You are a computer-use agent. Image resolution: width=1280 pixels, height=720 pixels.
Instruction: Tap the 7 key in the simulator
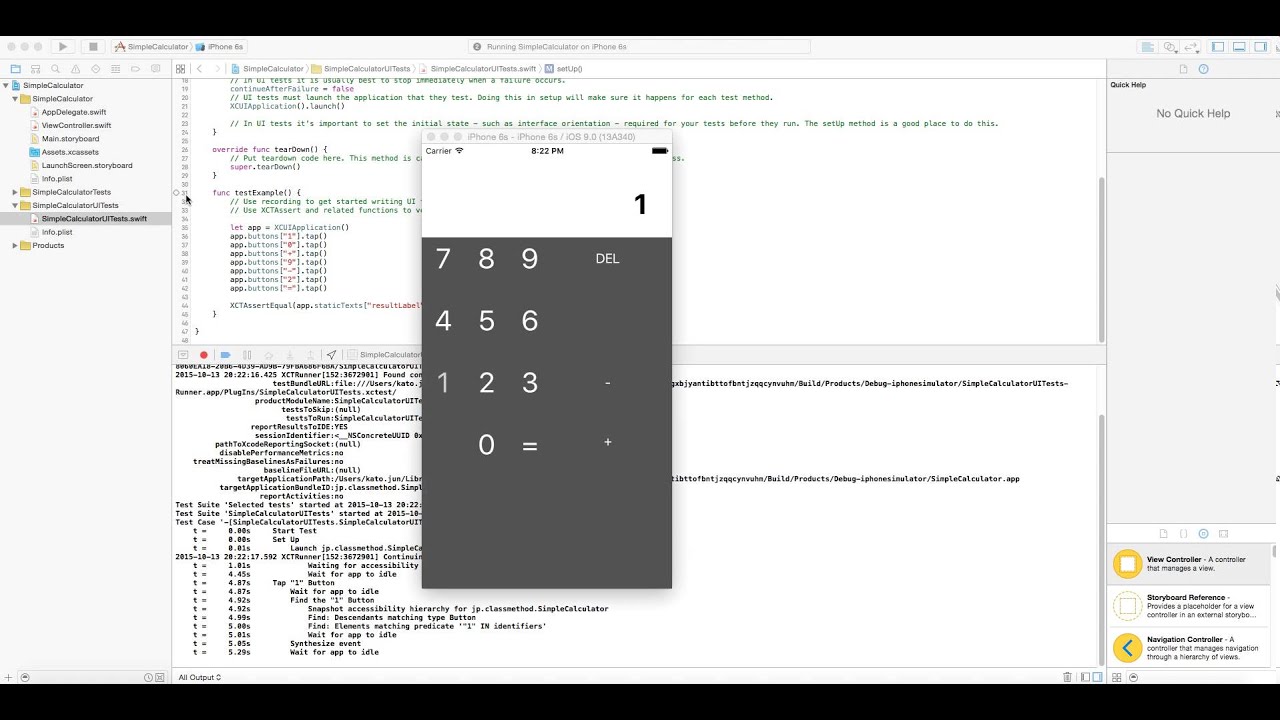[443, 259]
